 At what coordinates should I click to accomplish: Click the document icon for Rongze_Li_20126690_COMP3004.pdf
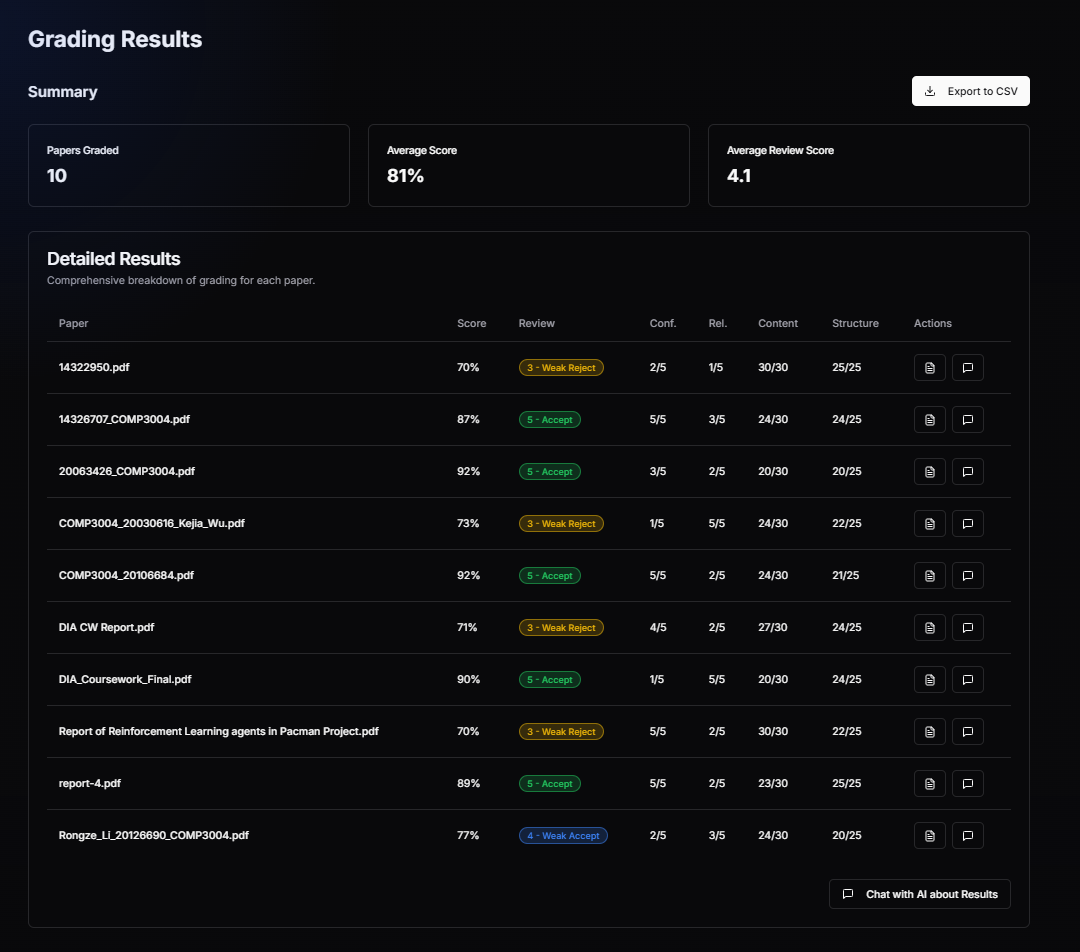929,835
